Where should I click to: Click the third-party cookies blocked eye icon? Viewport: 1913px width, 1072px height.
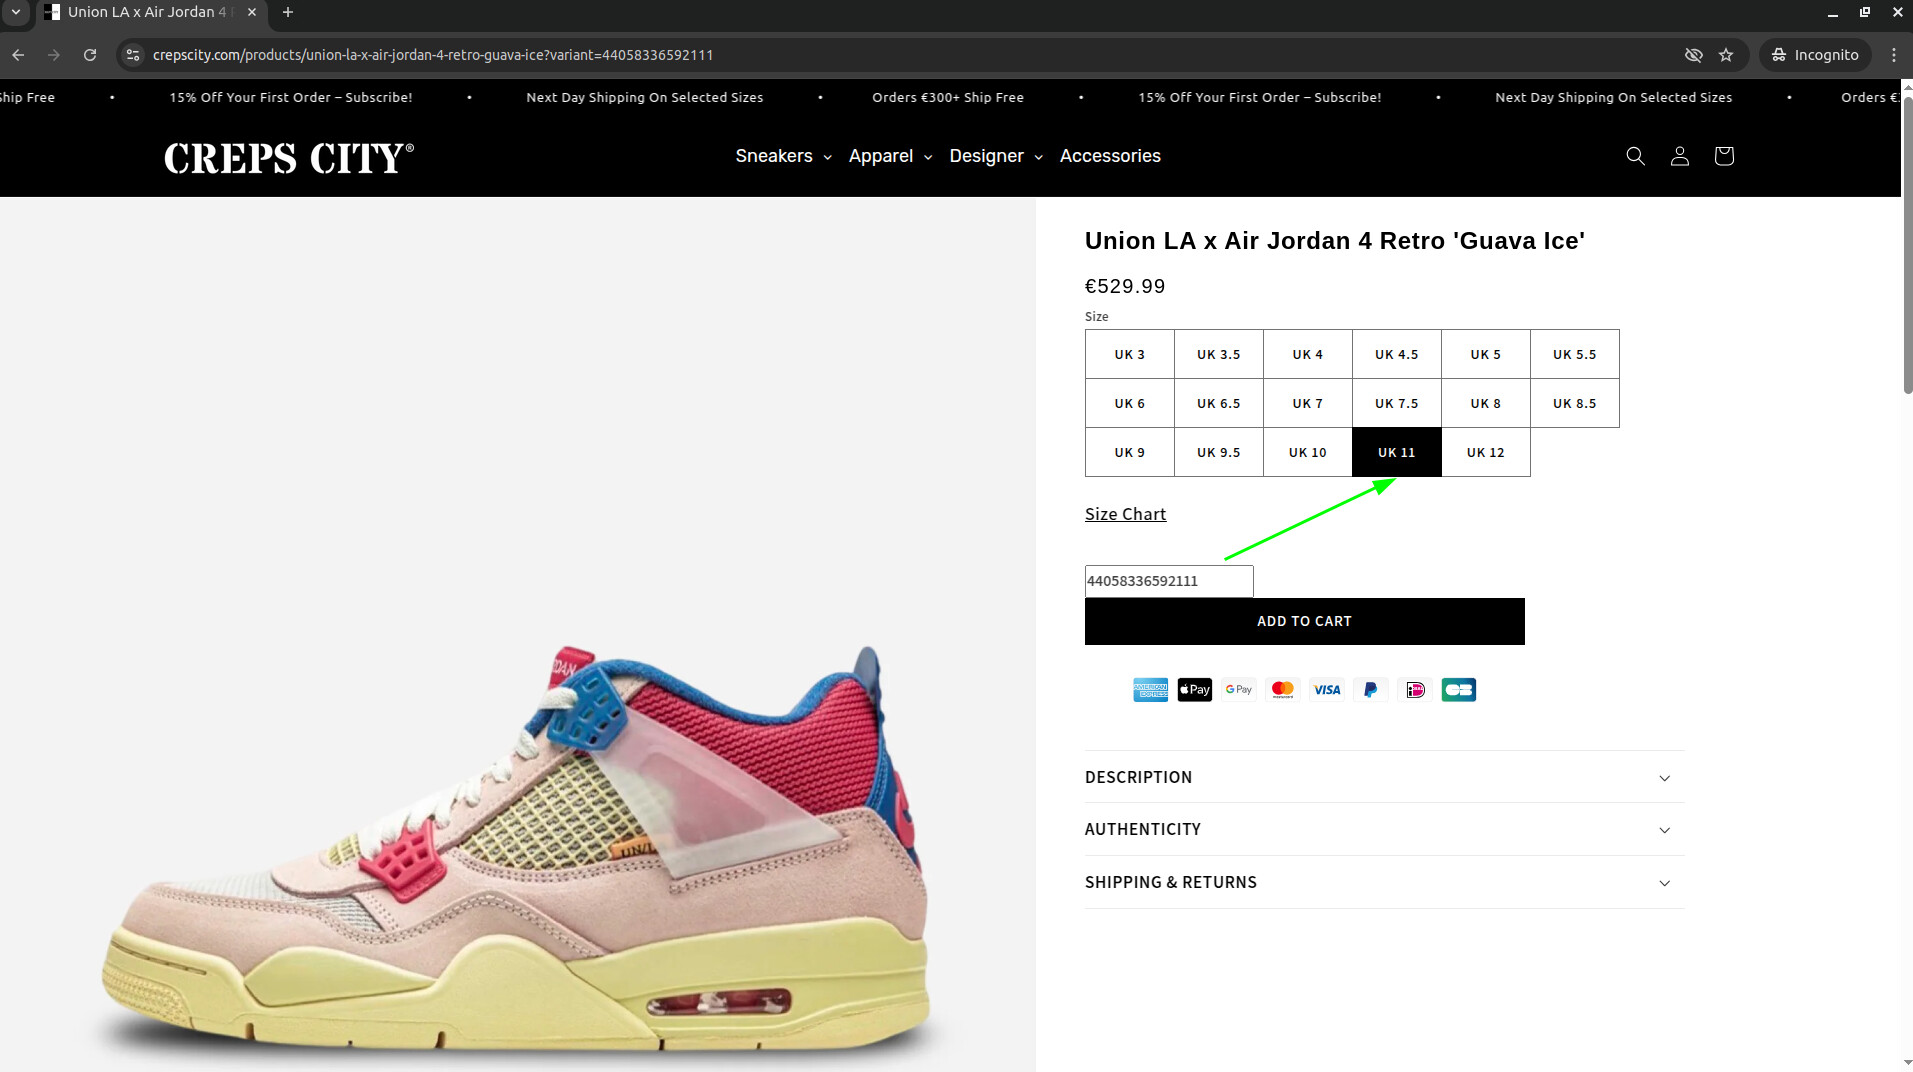(1693, 55)
